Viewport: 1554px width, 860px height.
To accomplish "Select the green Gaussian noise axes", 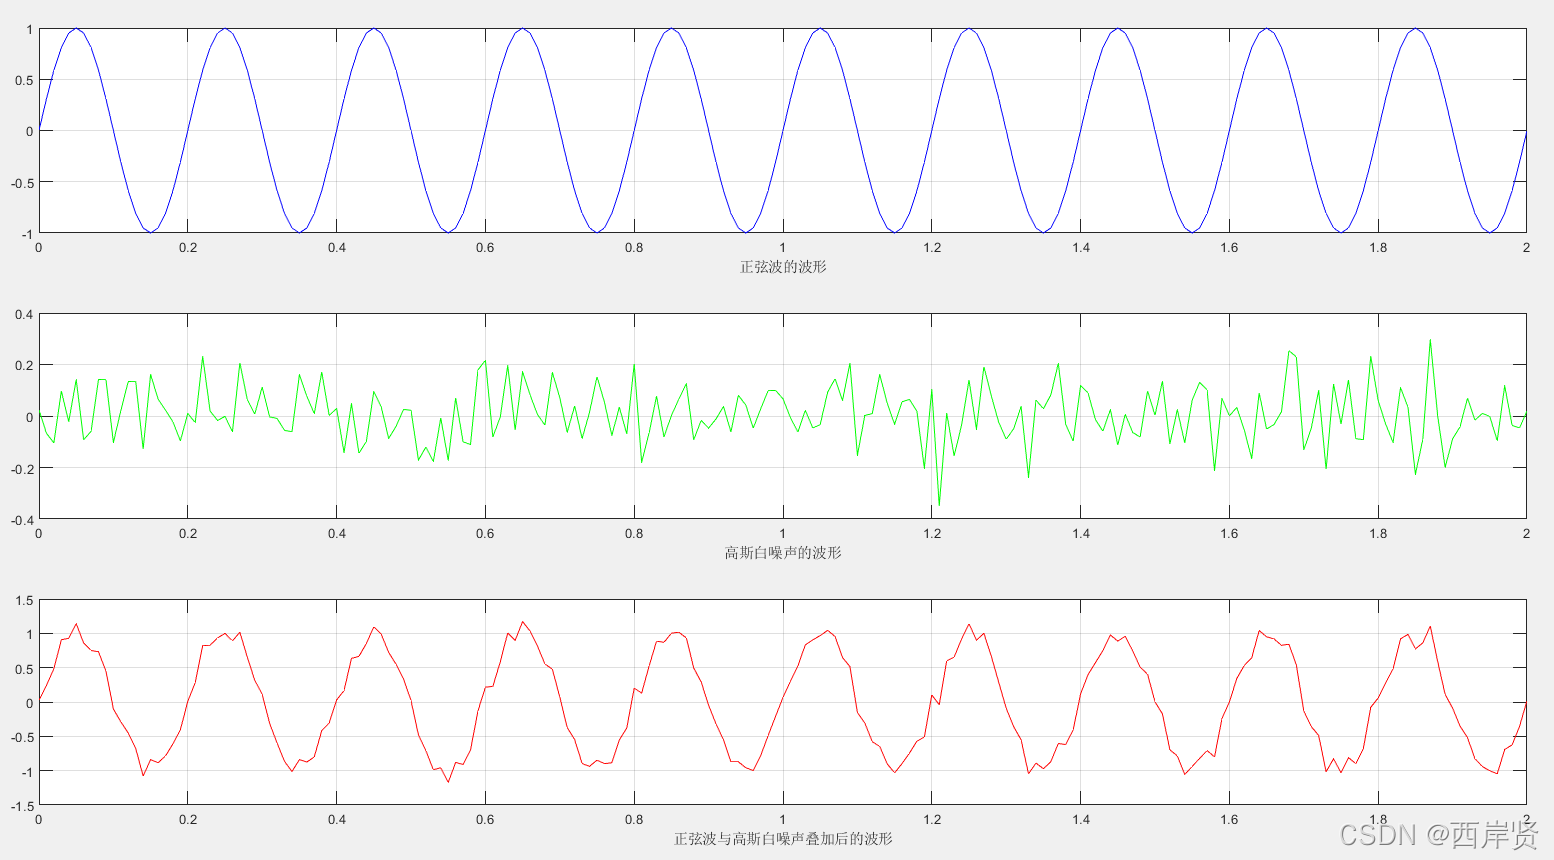I will [x=783, y=416].
